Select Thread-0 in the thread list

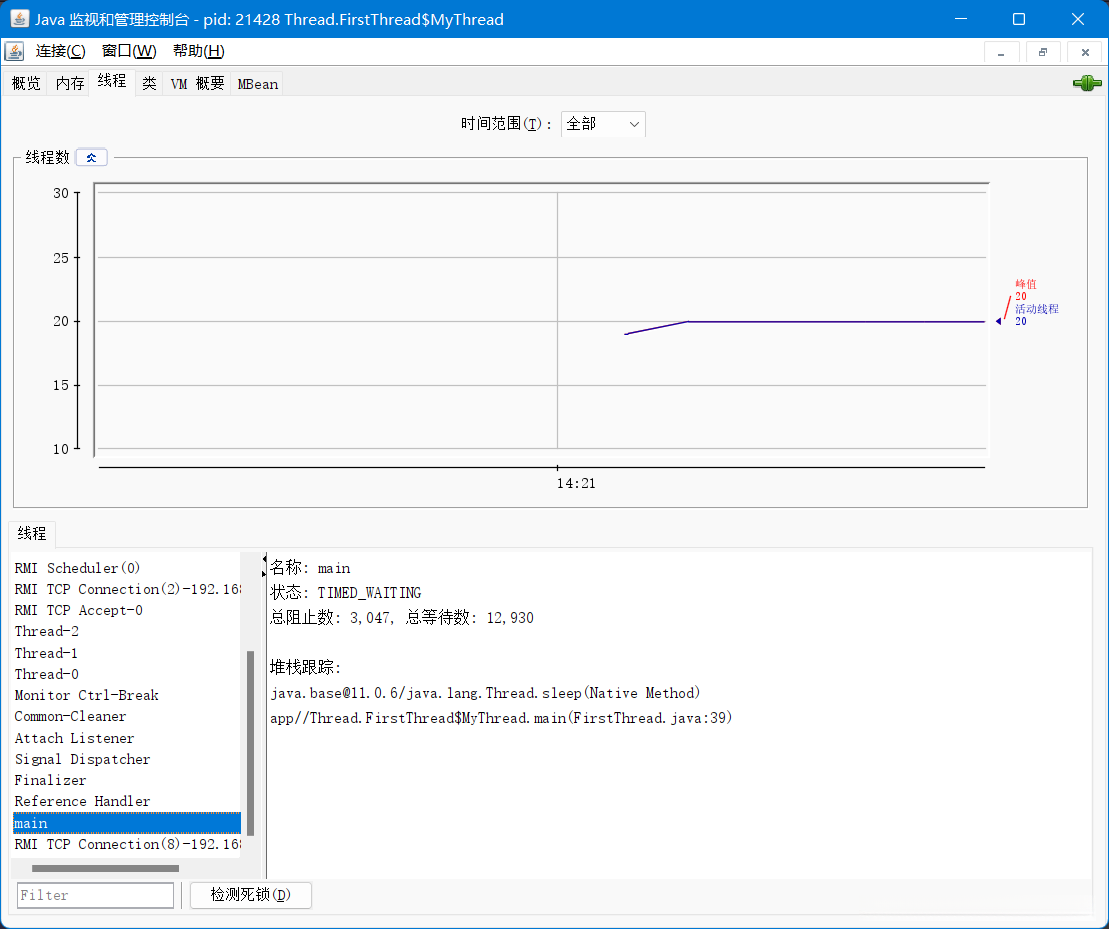[x=47, y=674]
